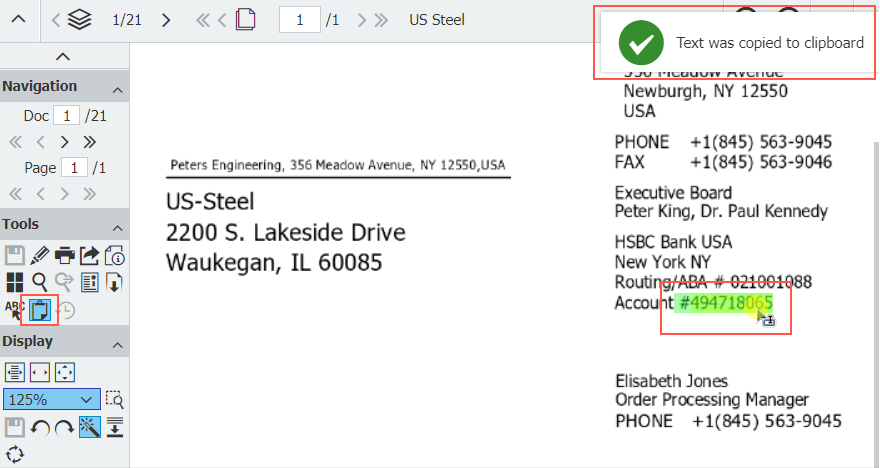
Task: Click the stacked layers document icon in top bar
Action: 80,20
